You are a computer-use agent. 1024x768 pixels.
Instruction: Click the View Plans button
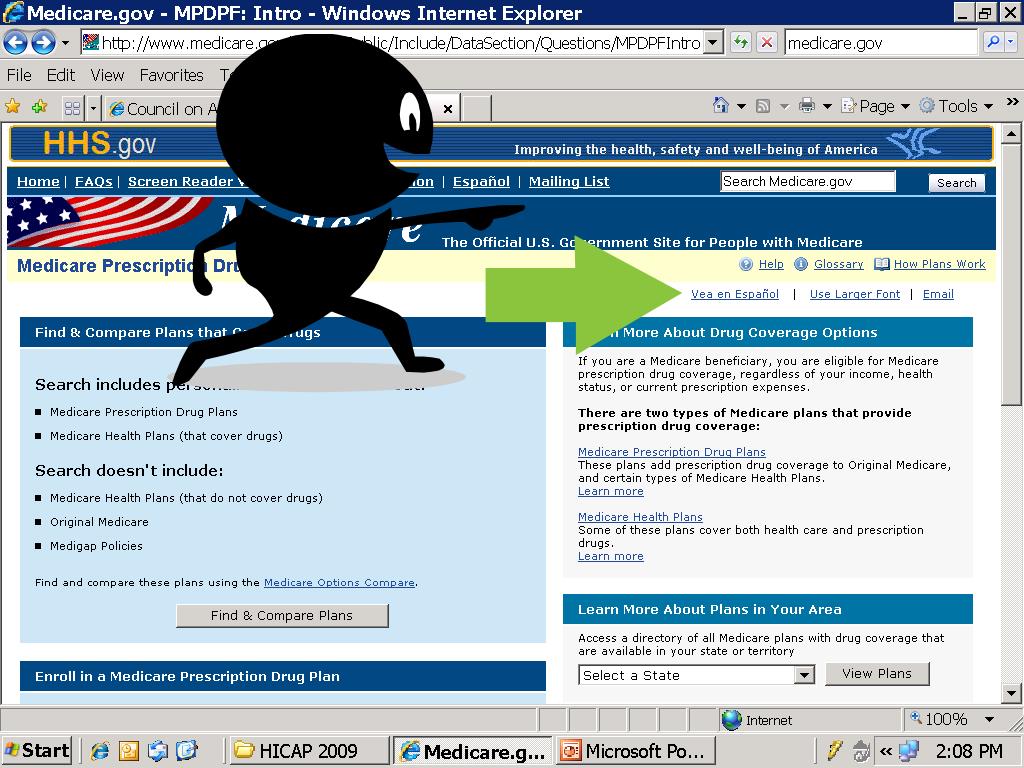click(877, 673)
